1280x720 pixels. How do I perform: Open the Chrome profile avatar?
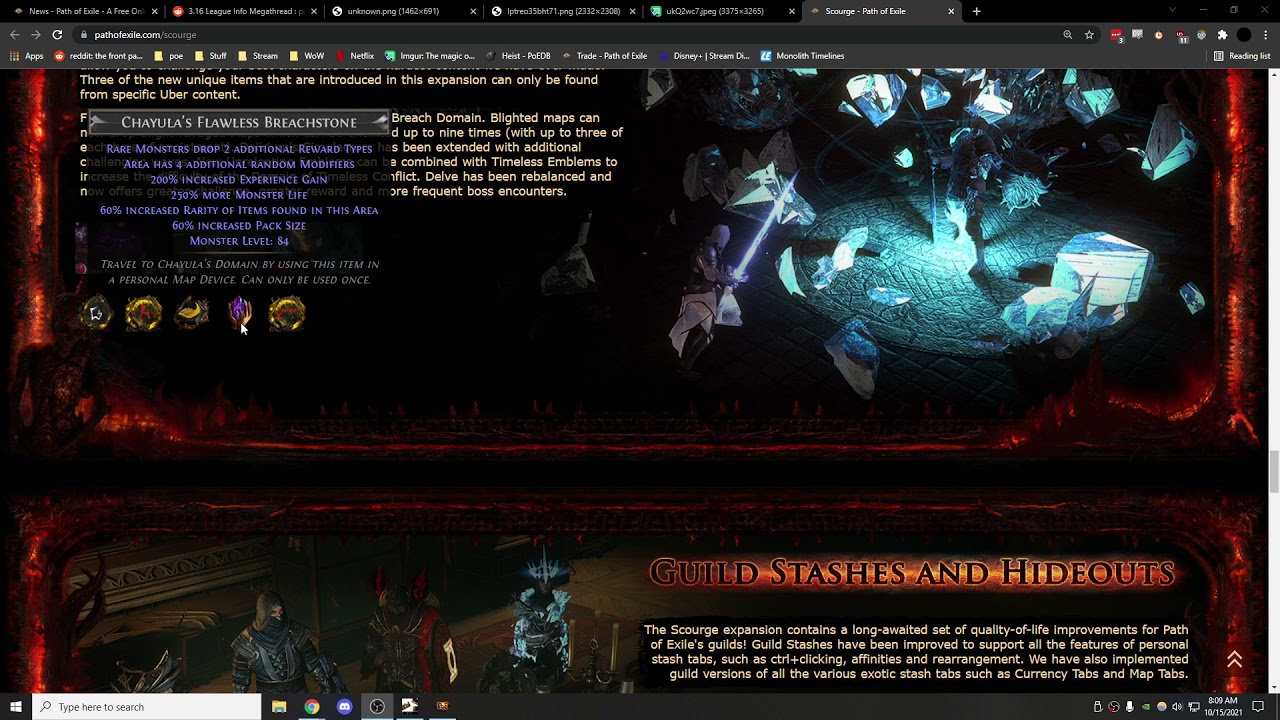pyautogui.click(x=1244, y=34)
